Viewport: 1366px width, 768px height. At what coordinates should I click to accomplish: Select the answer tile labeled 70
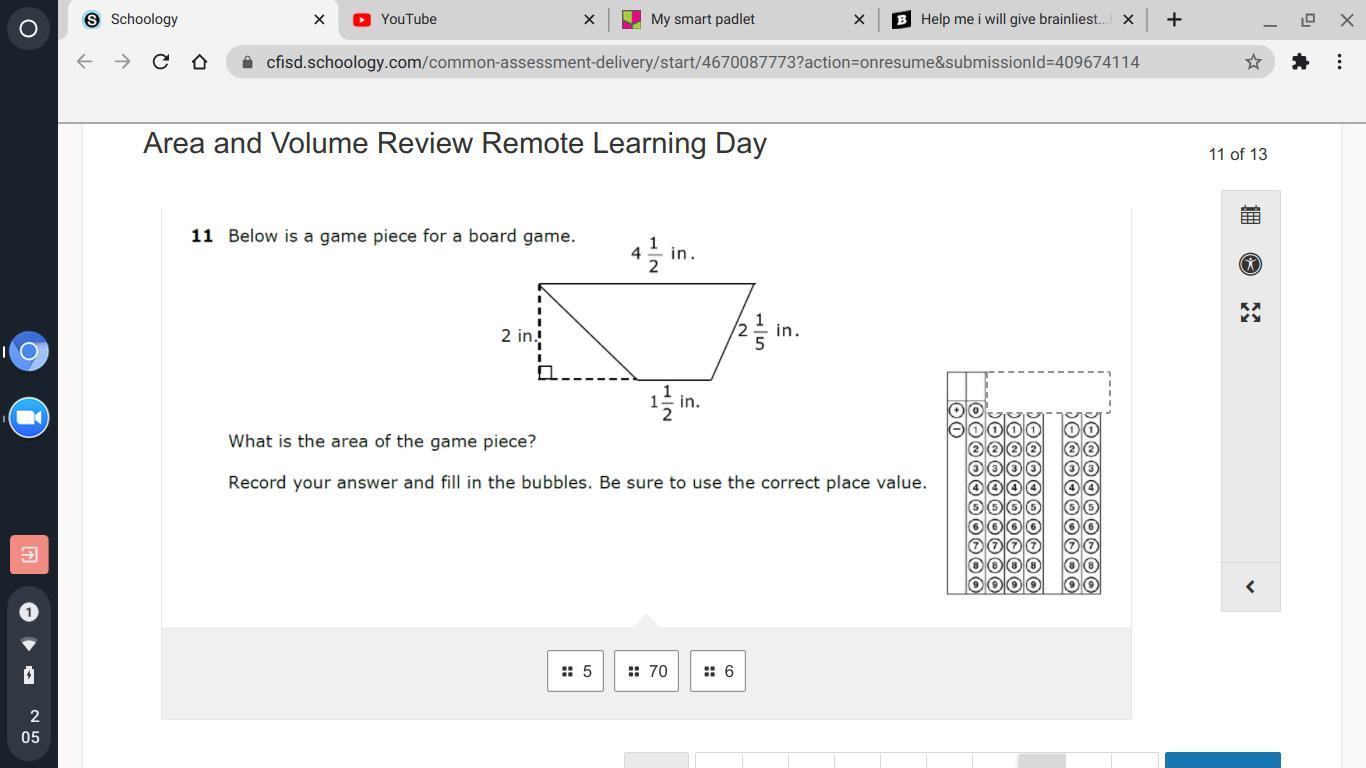click(646, 671)
